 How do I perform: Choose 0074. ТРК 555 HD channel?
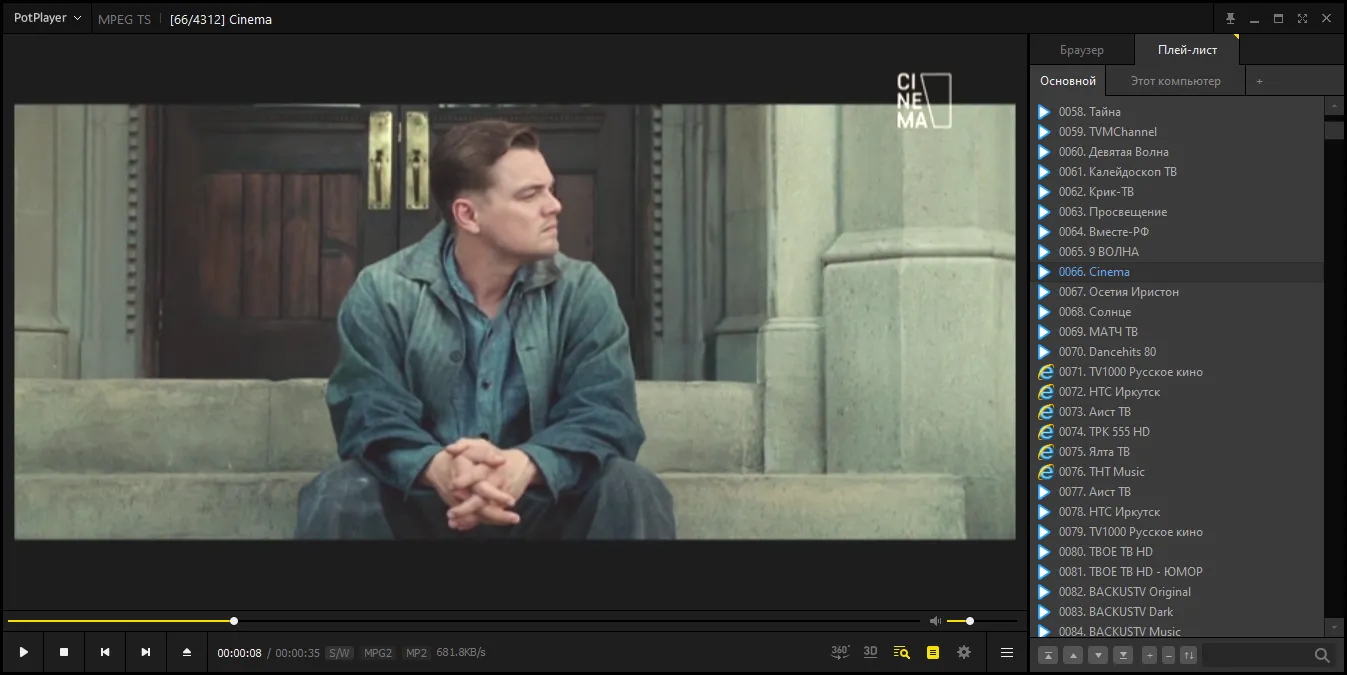tap(1176, 432)
